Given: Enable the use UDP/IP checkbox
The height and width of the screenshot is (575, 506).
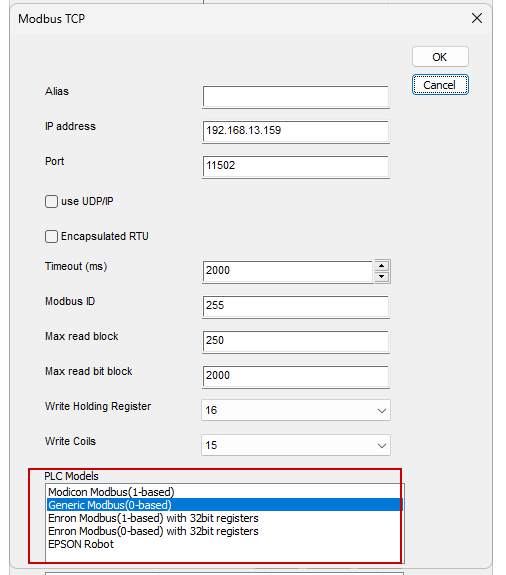Looking at the screenshot, I should pos(51,201).
